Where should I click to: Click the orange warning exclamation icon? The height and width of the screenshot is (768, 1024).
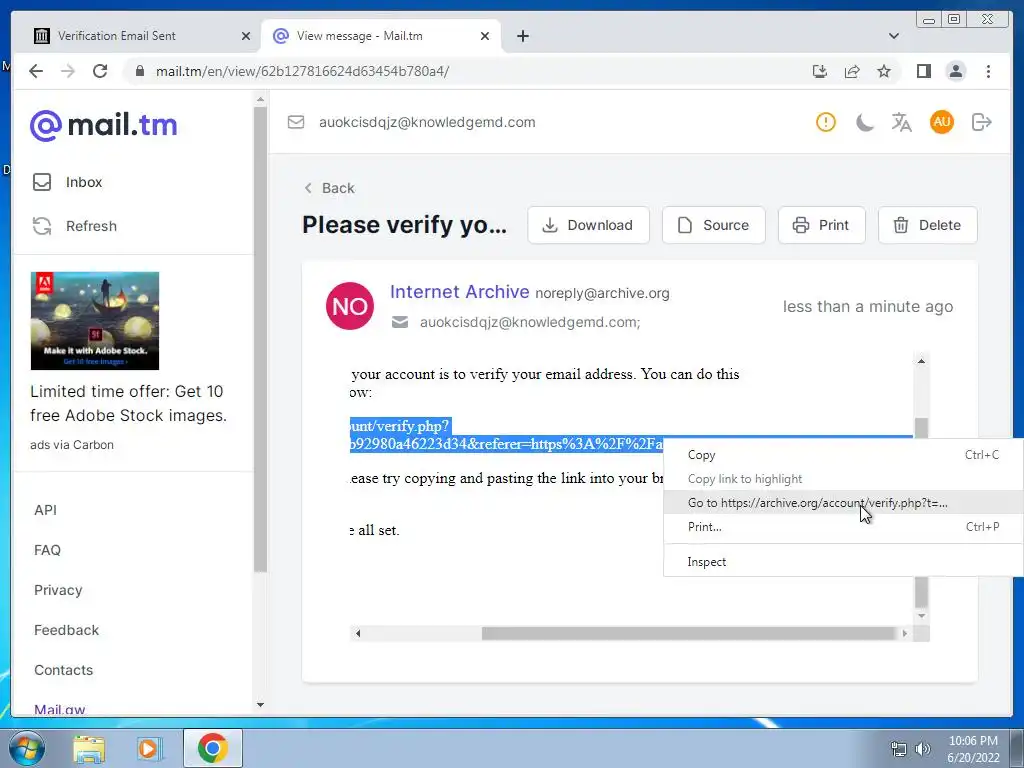coord(825,122)
